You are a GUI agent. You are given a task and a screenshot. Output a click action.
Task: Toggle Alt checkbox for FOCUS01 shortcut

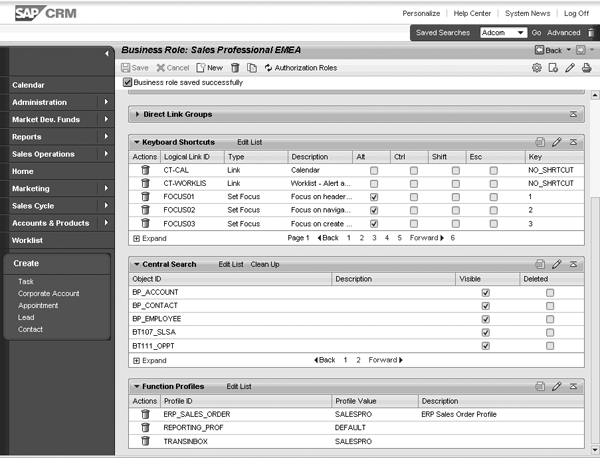[374, 198]
